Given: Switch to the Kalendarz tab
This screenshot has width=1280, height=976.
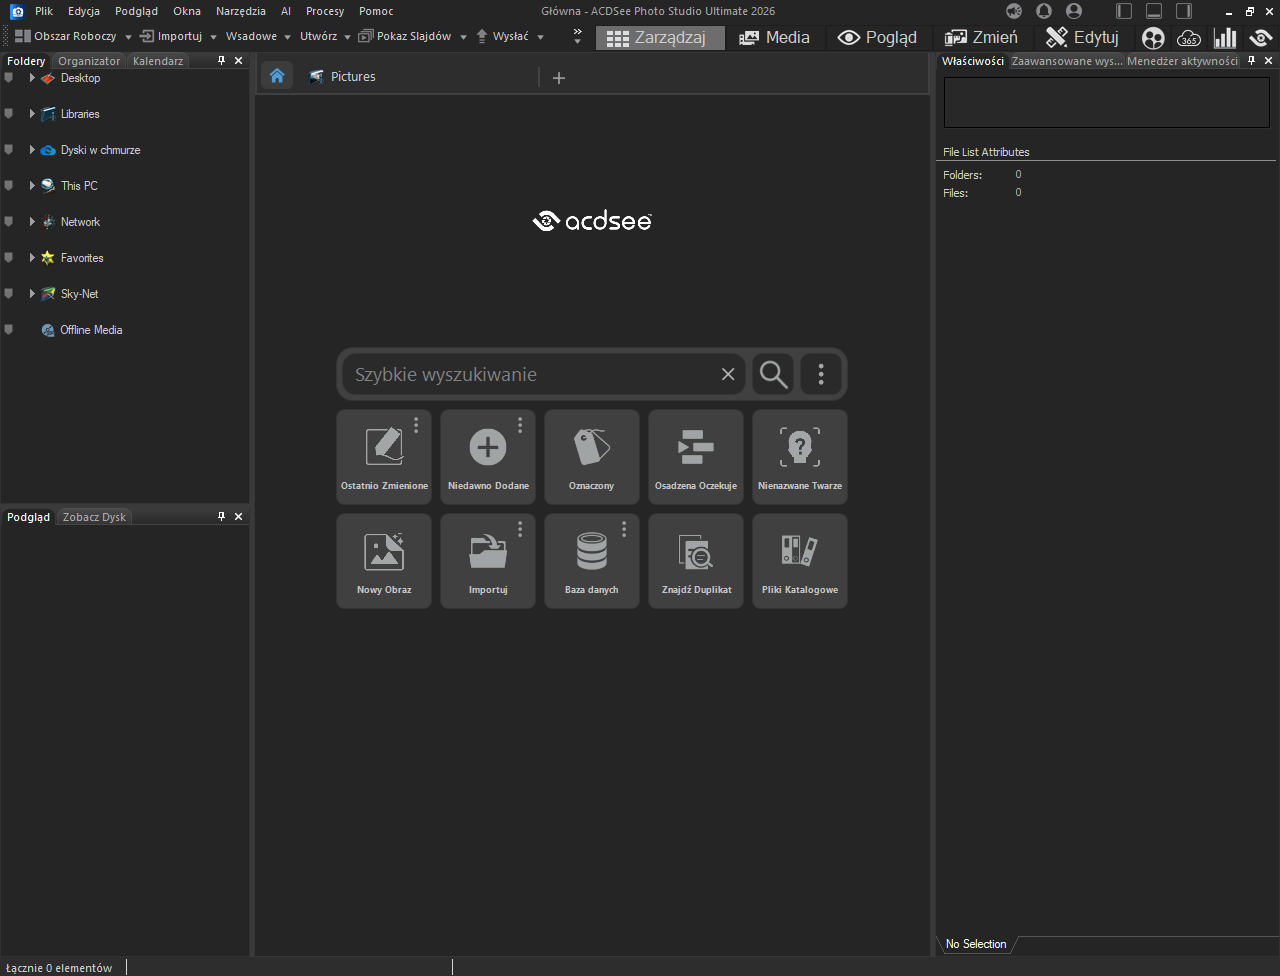Looking at the screenshot, I should 158,61.
